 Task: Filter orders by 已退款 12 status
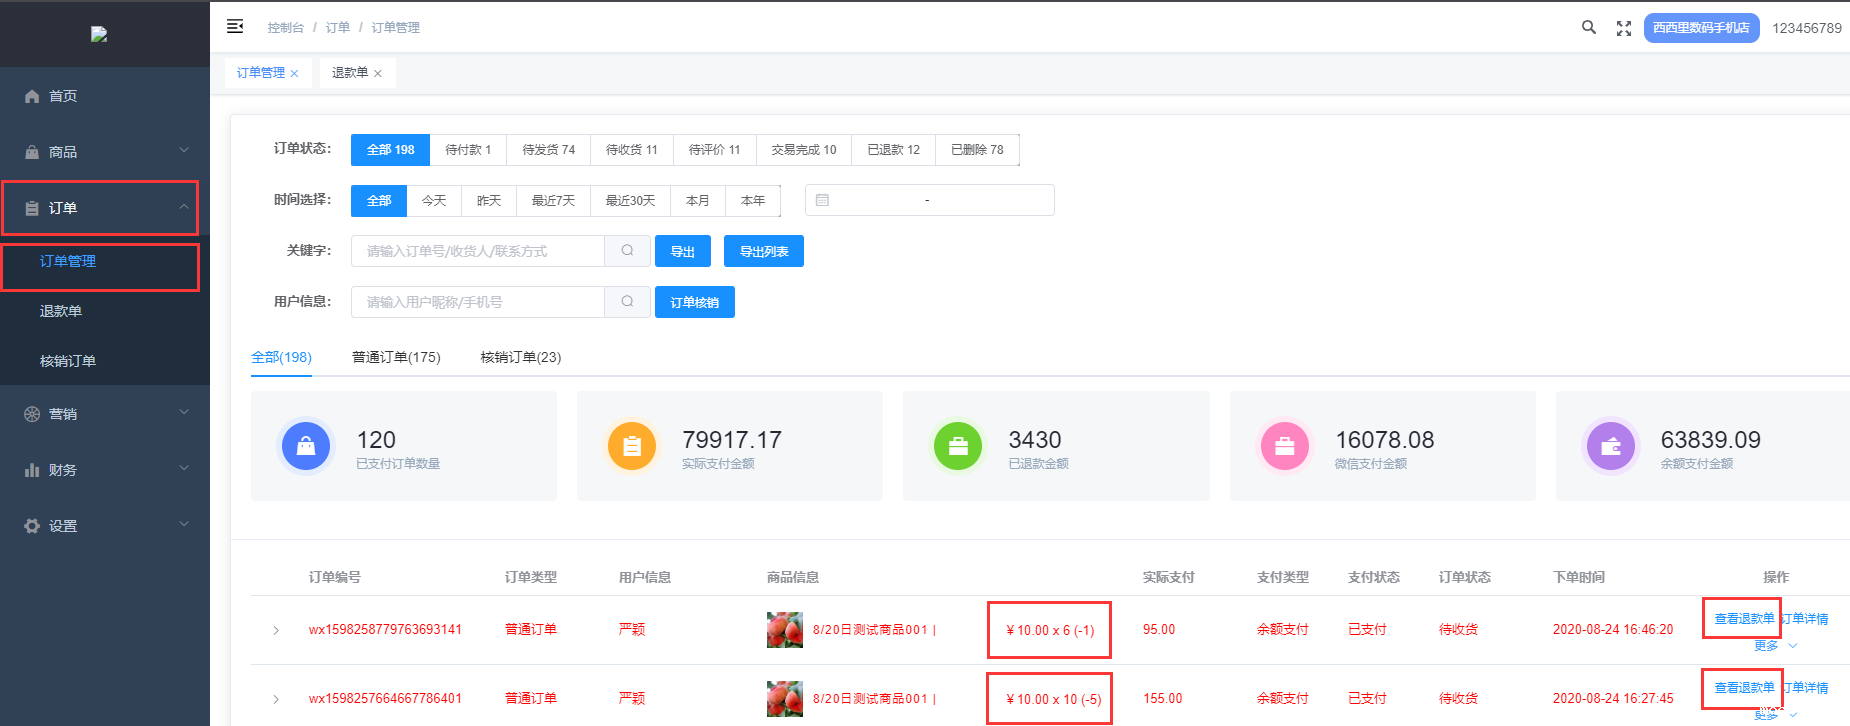click(893, 150)
